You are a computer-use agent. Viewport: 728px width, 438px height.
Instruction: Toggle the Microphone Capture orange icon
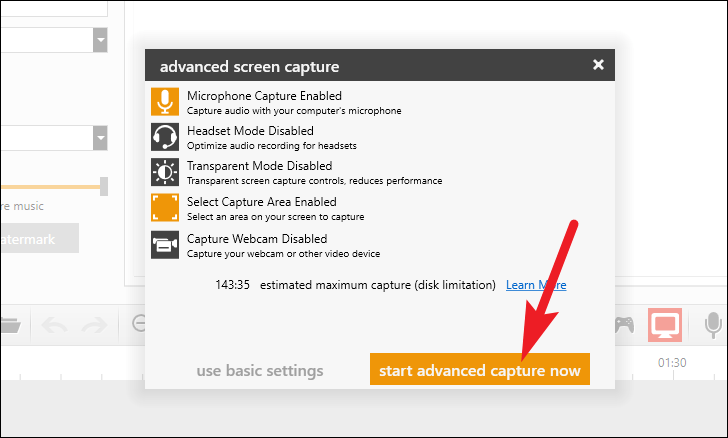[x=164, y=101]
